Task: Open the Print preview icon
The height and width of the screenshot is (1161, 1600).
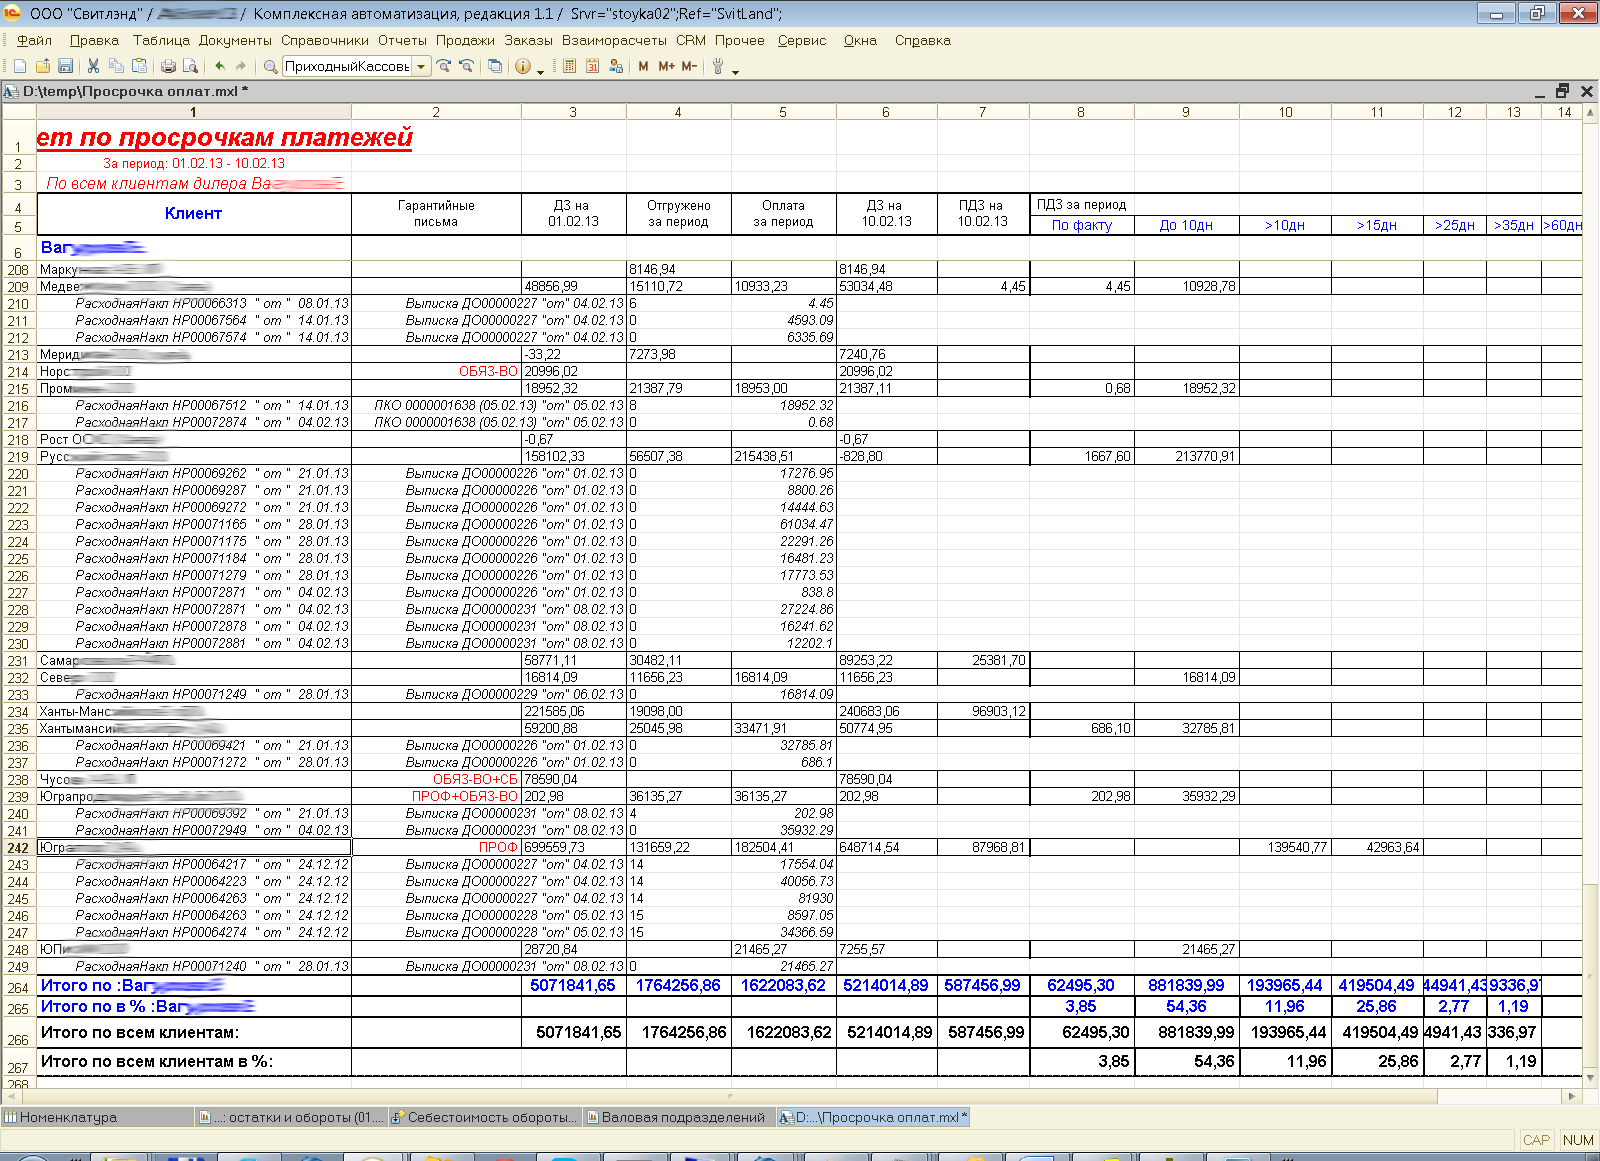Action: 190,66
